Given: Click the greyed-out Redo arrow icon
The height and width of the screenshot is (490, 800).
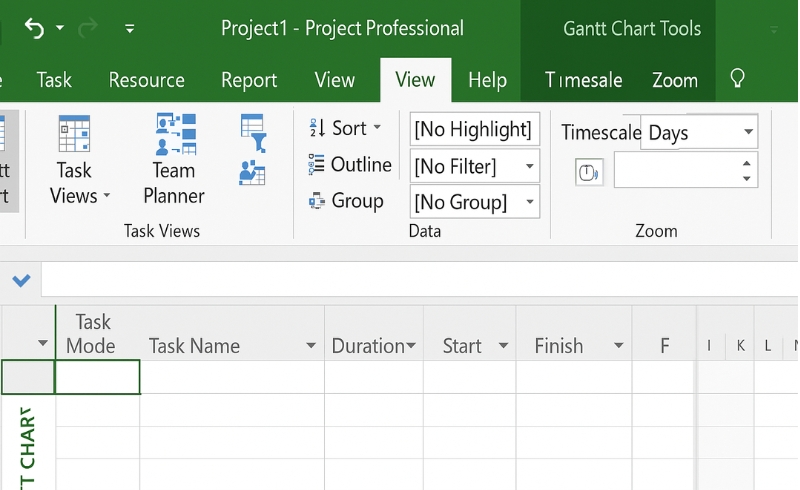Looking at the screenshot, I should pos(88,28).
